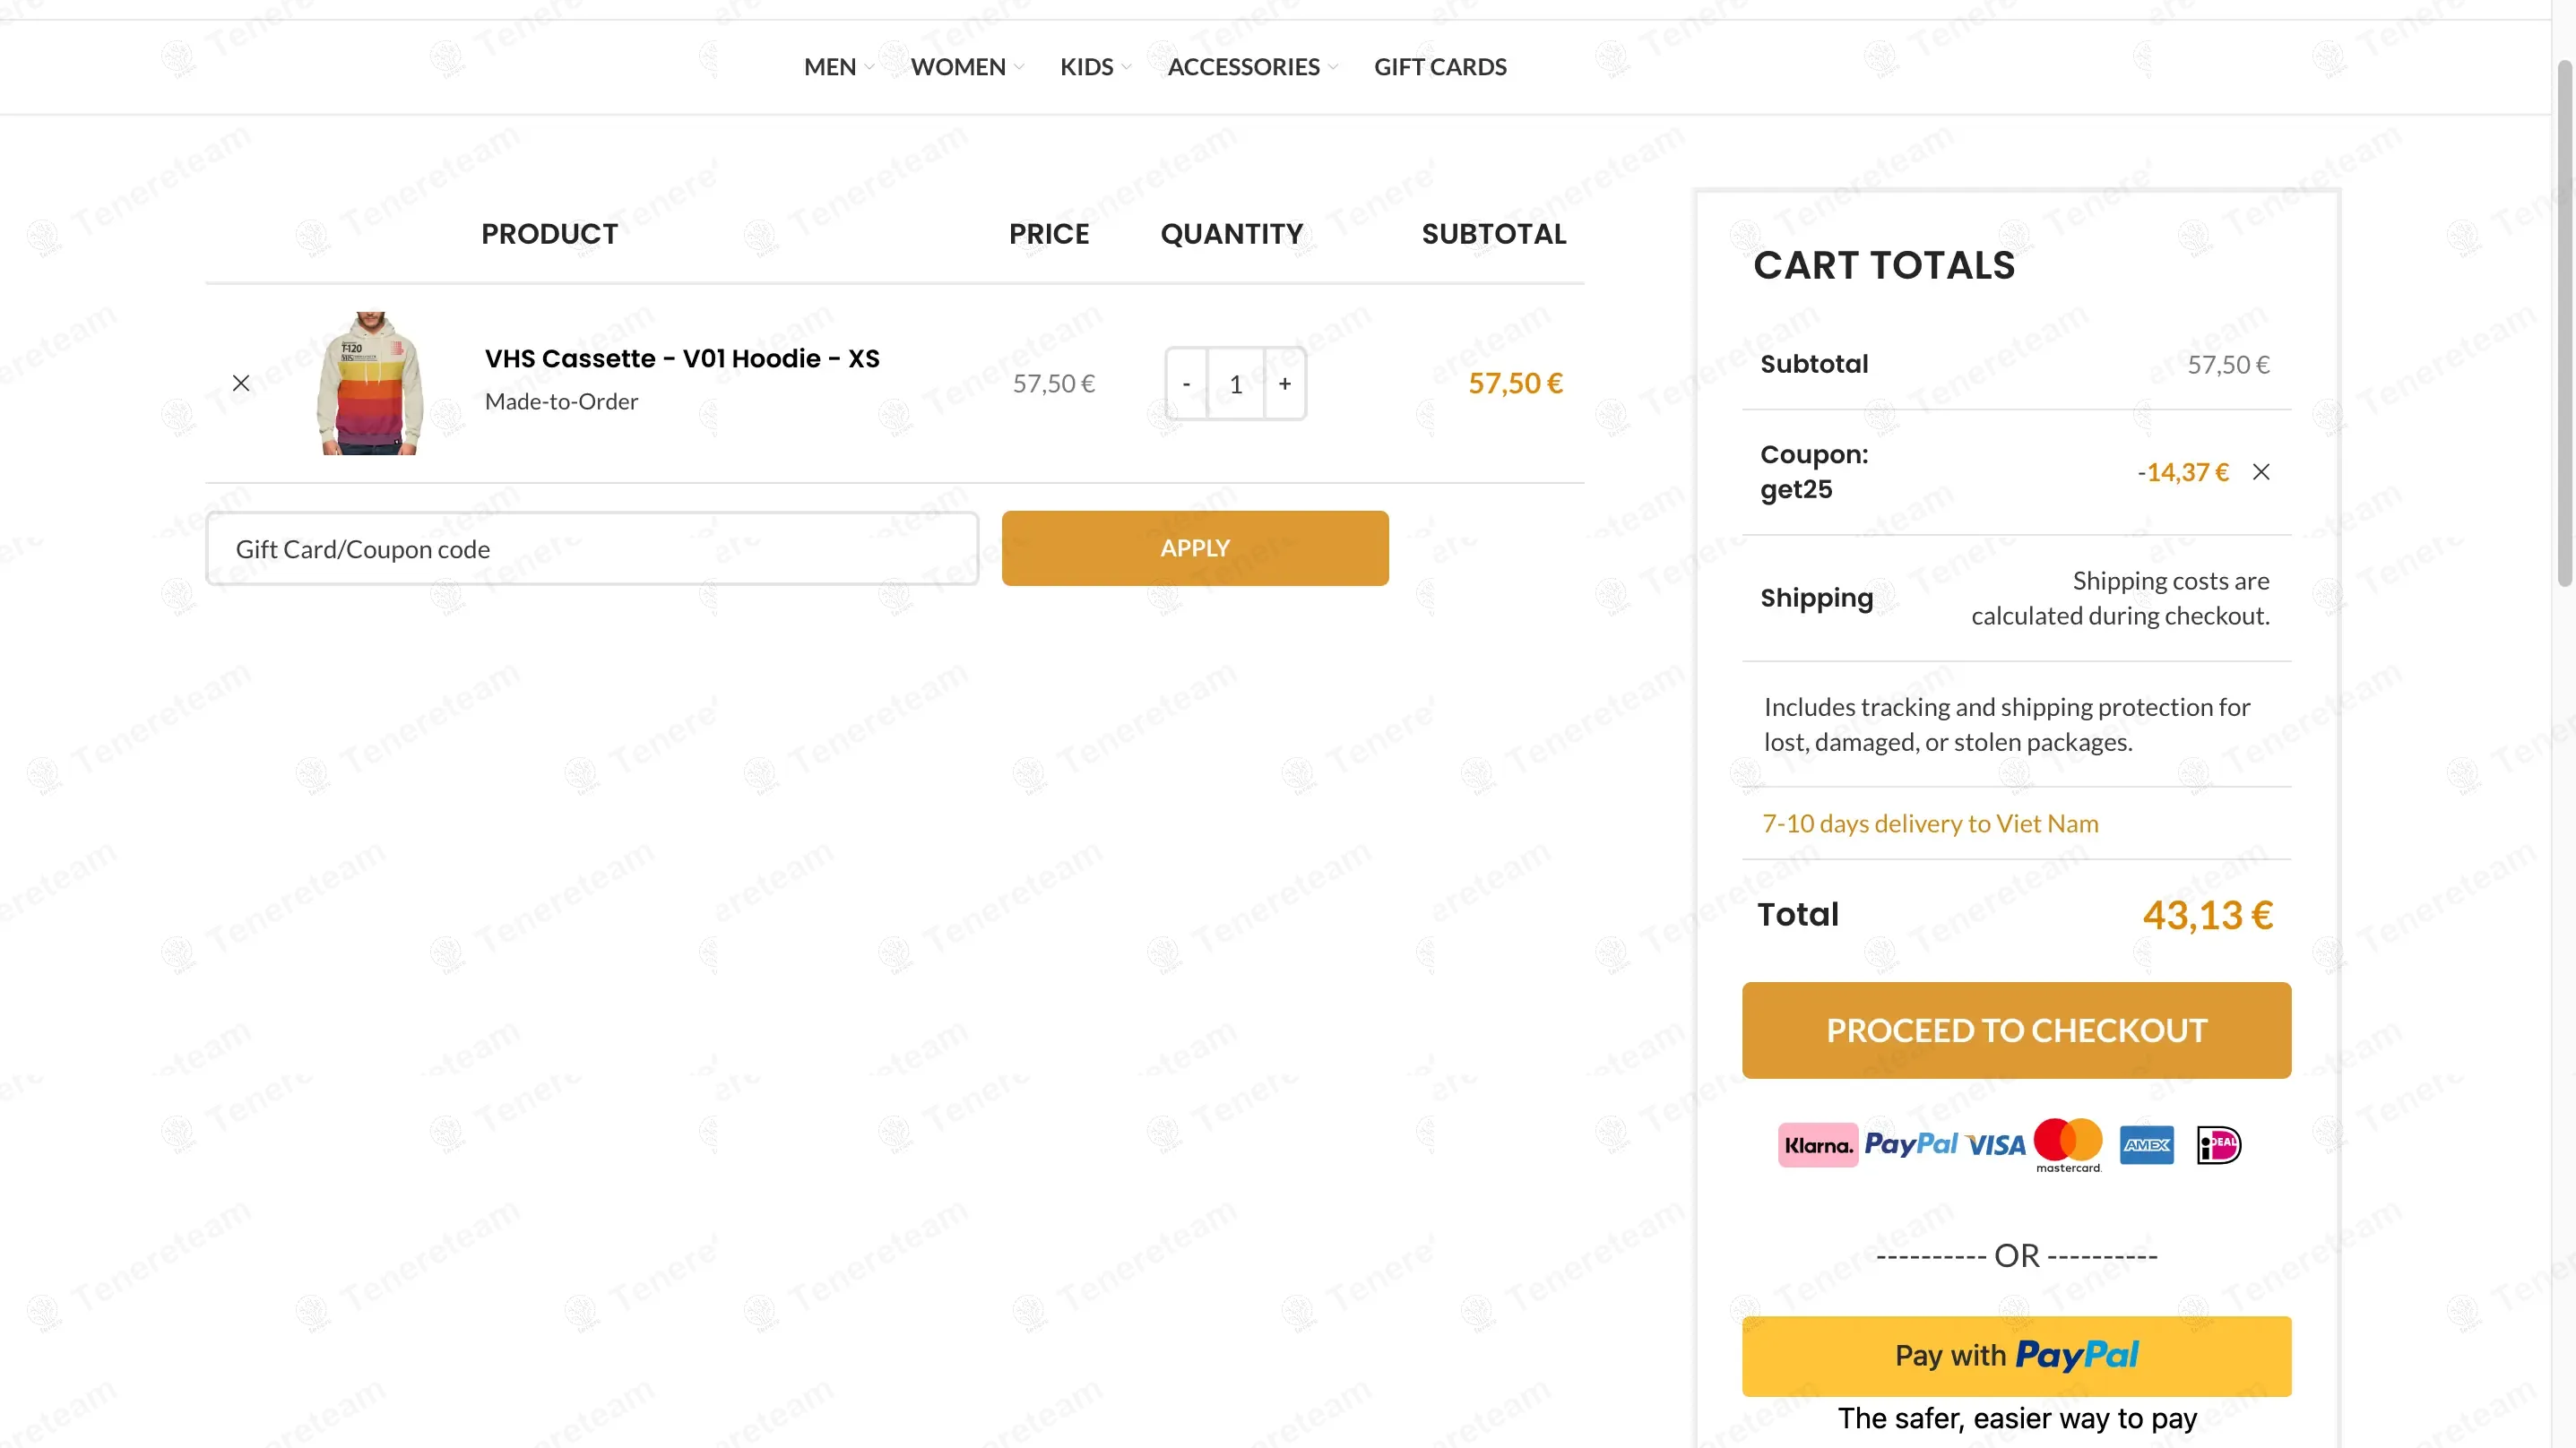Viewport: 2576px width, 1448px height.
Task: Click the SUBTOTAL column header
Action: point(1494,234)
